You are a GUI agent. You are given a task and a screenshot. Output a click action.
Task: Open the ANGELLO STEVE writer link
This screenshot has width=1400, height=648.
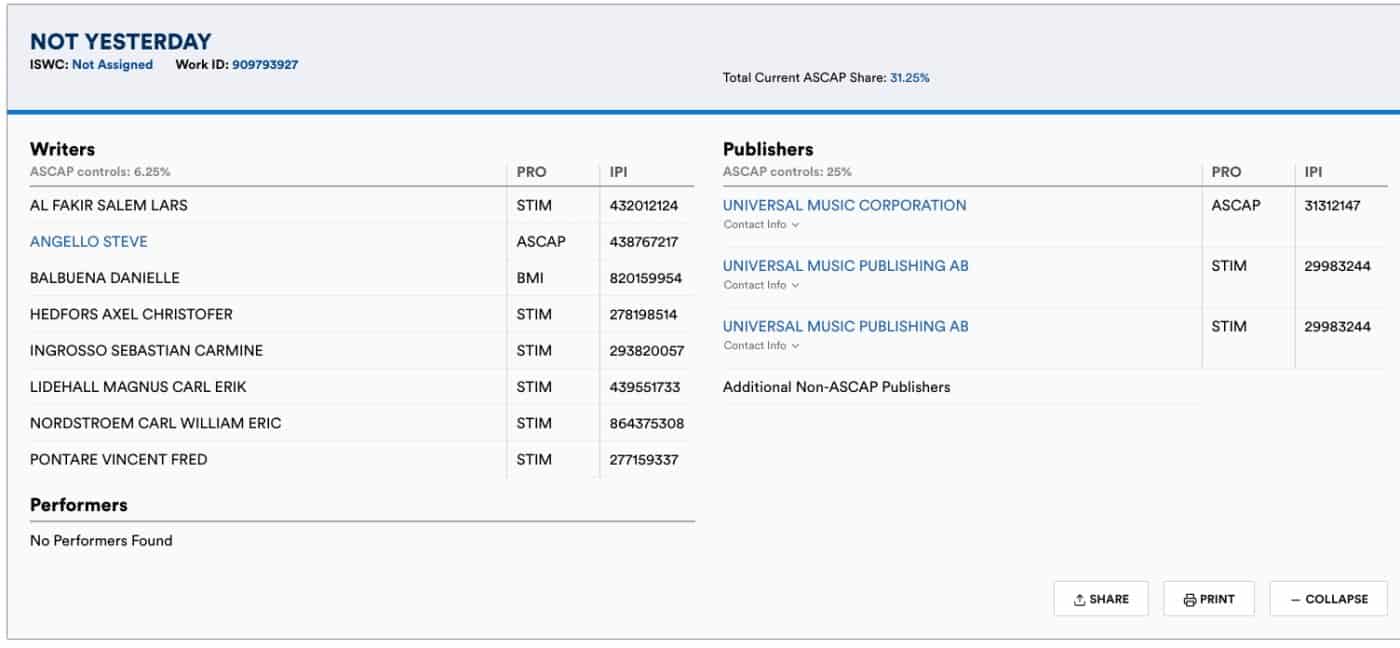89,242
